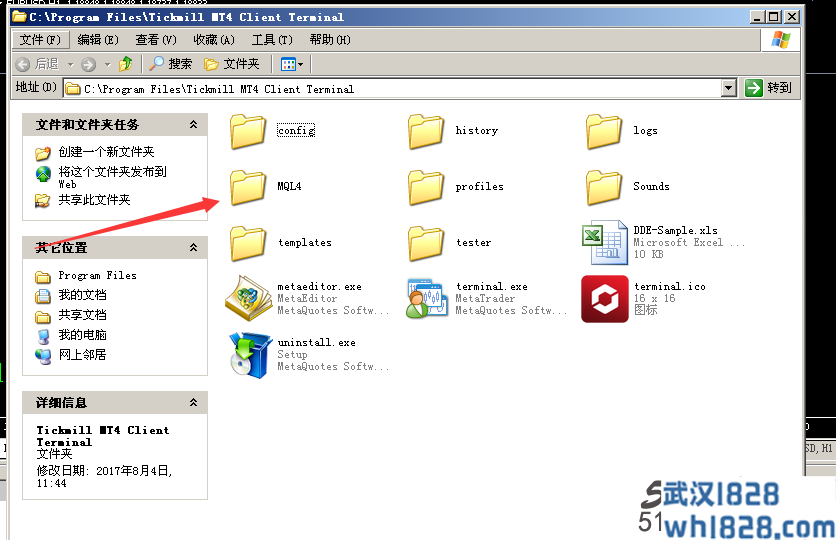This screenshot has height=540, width=836.
Task: Click the title bar folder icon
Action: [x=19, y=17]
